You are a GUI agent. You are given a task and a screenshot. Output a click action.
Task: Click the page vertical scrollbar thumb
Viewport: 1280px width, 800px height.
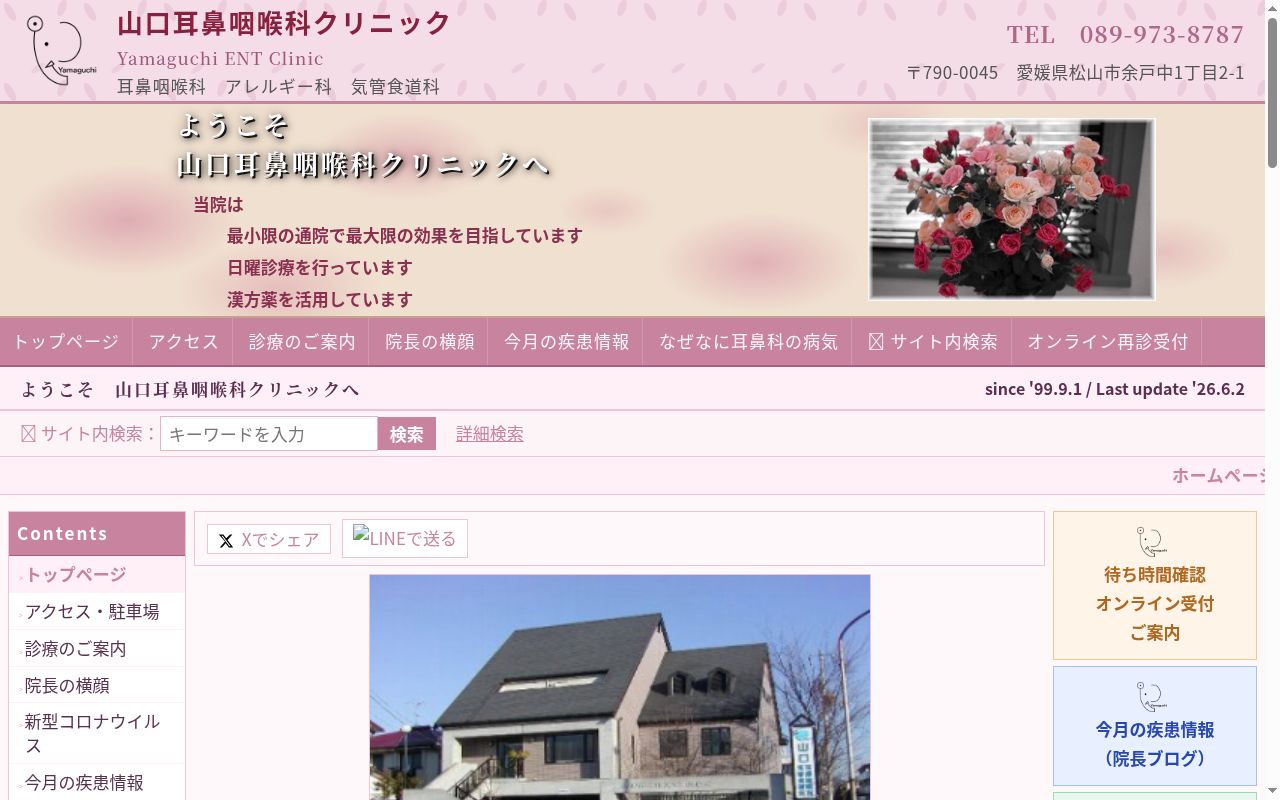(1272, 93)
